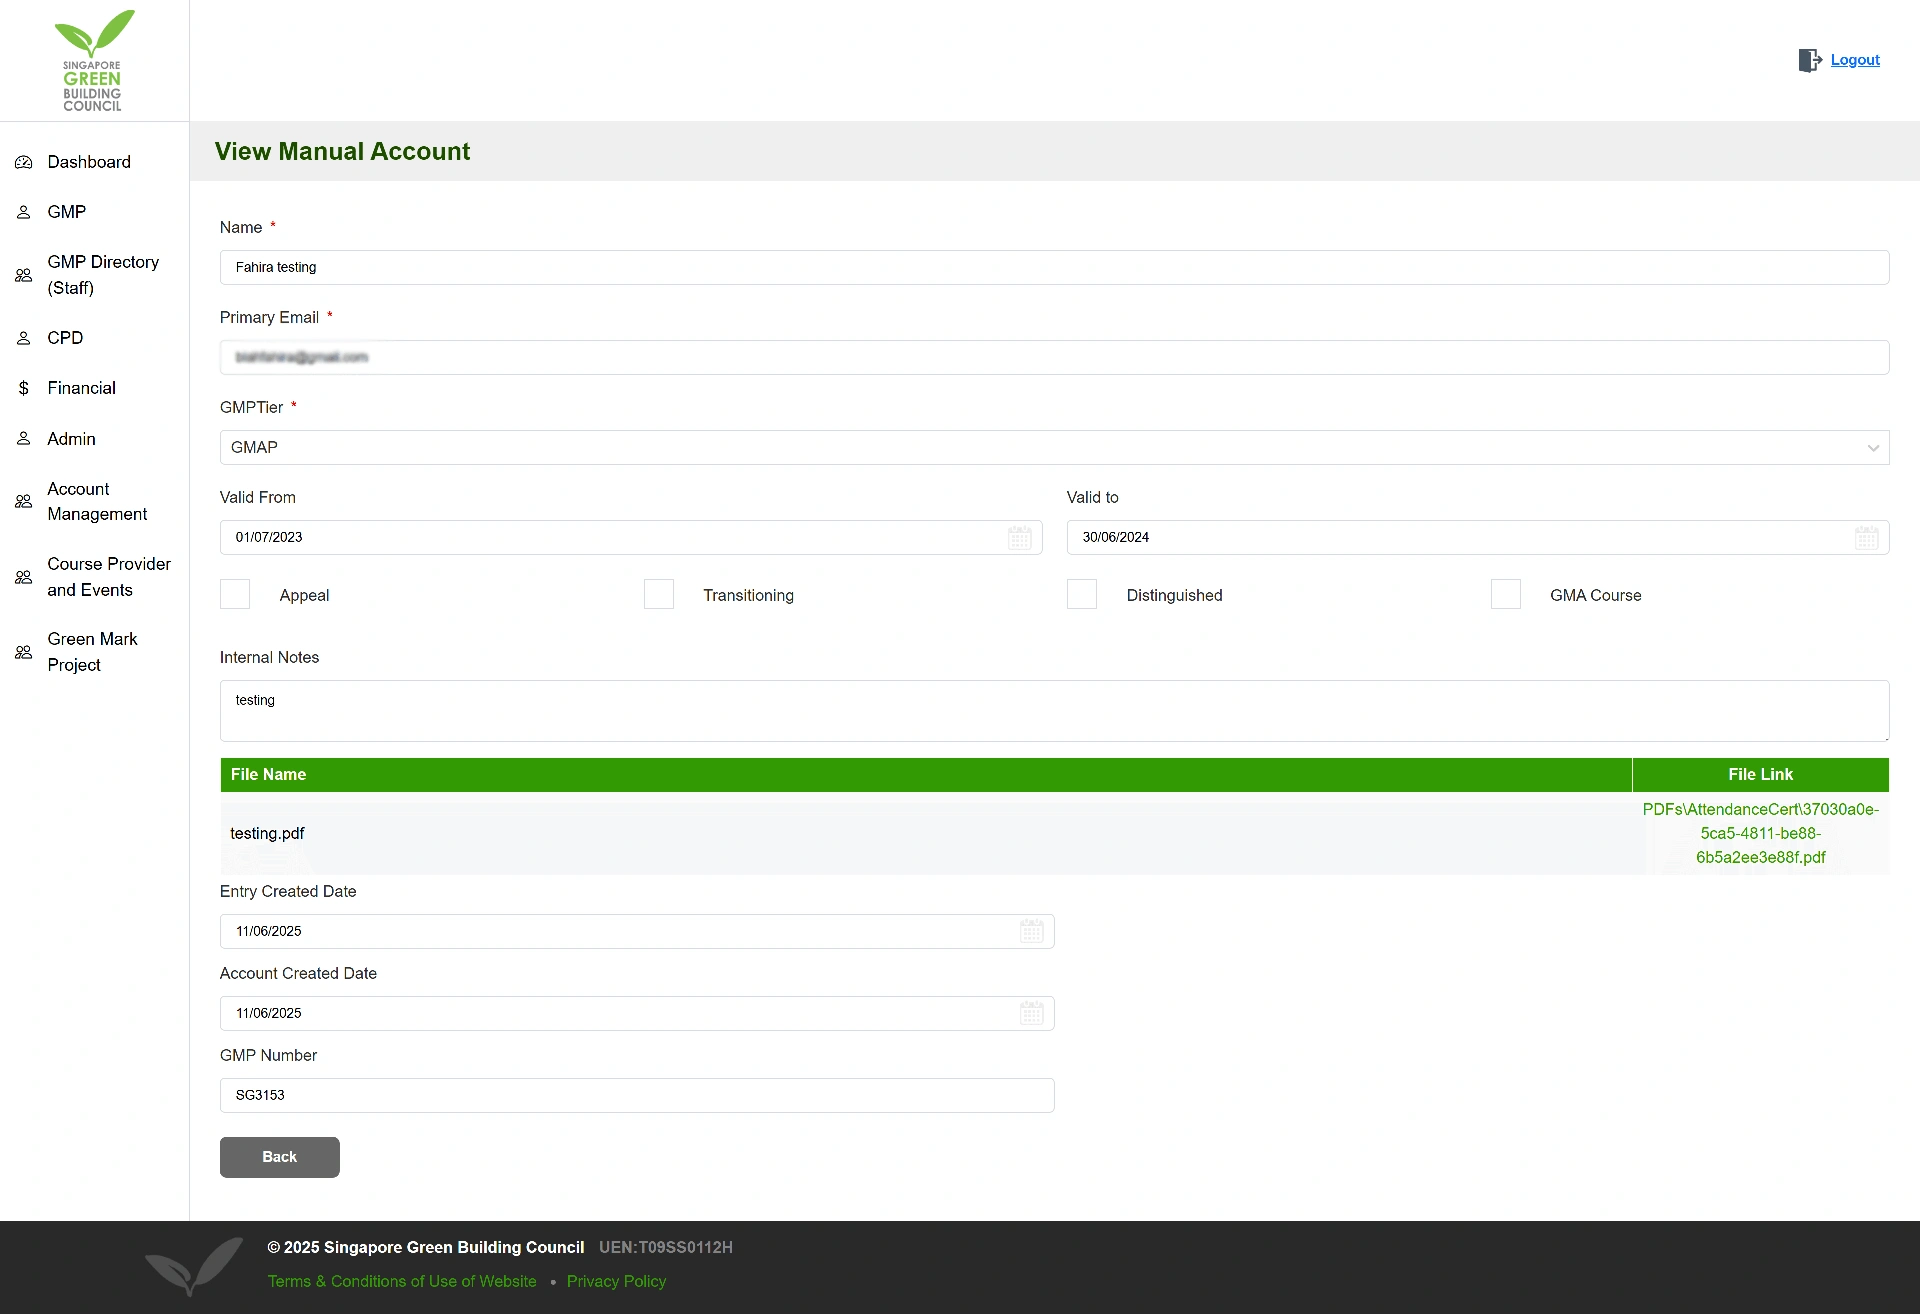Toggle the GMA Course checkbox
This screenshot has width=1920, height=1314.
tap(1506, 594)
